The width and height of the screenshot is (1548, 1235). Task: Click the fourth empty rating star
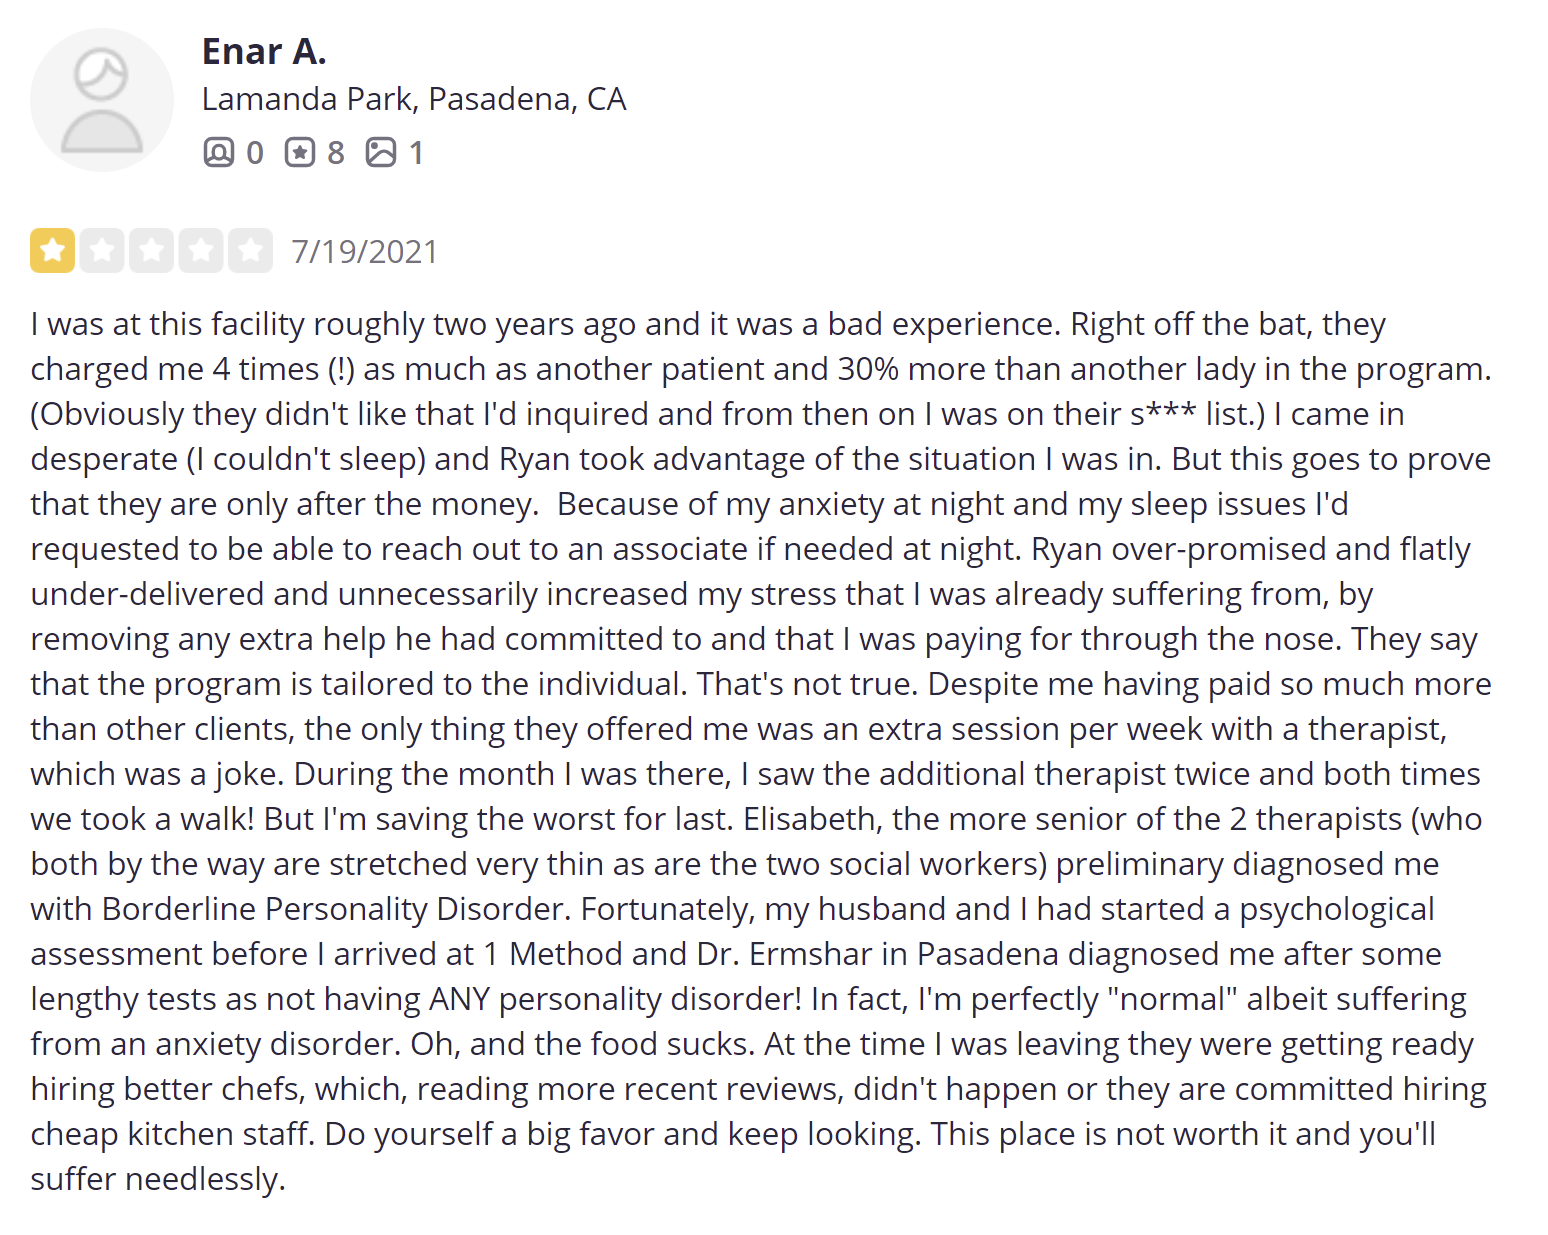201,251
